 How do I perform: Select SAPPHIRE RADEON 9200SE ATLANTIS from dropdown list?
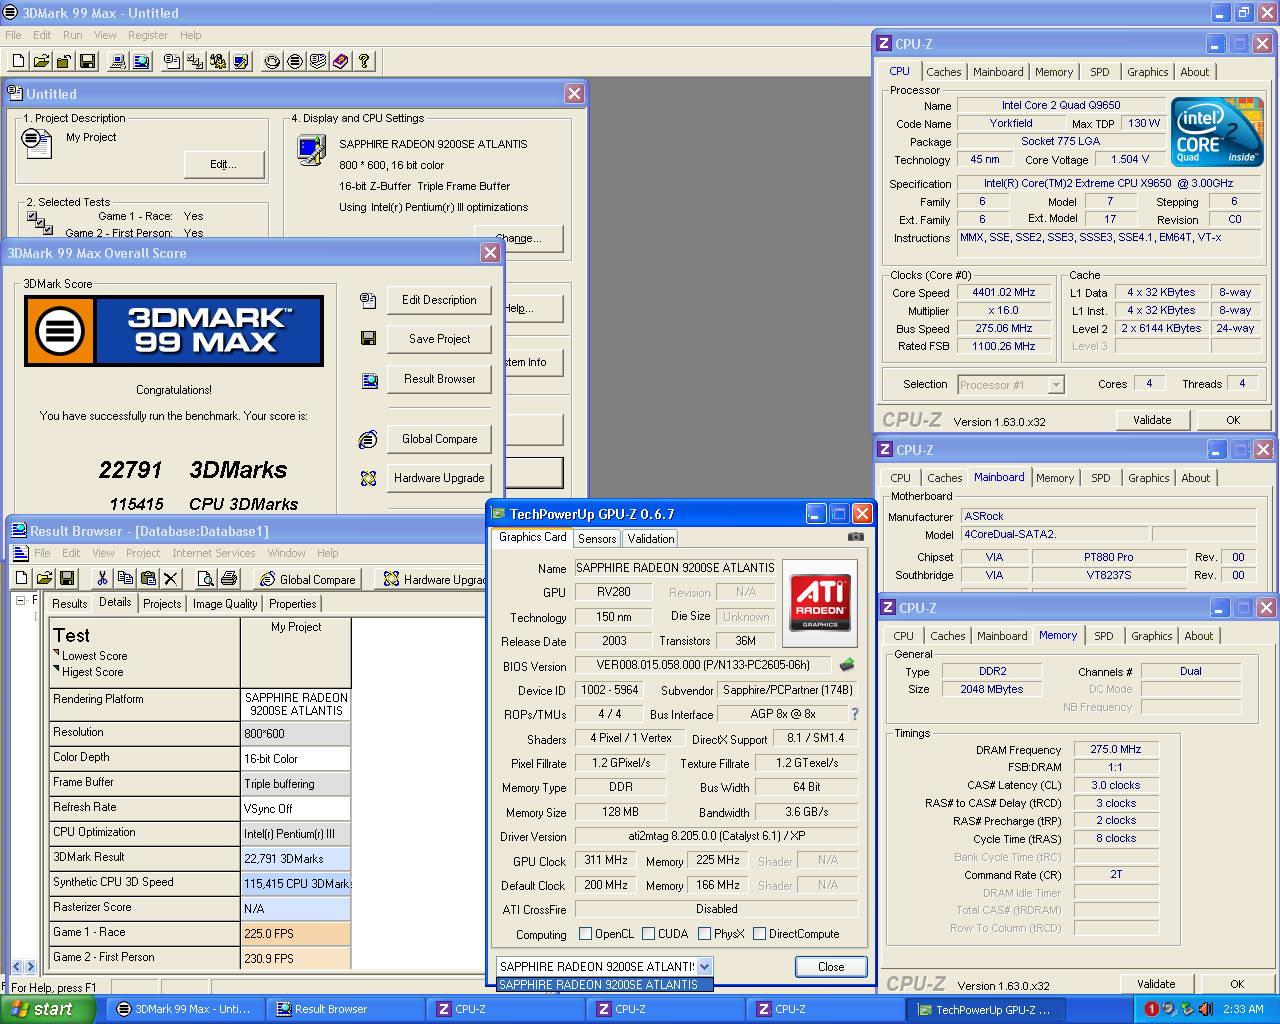[605, 985]
